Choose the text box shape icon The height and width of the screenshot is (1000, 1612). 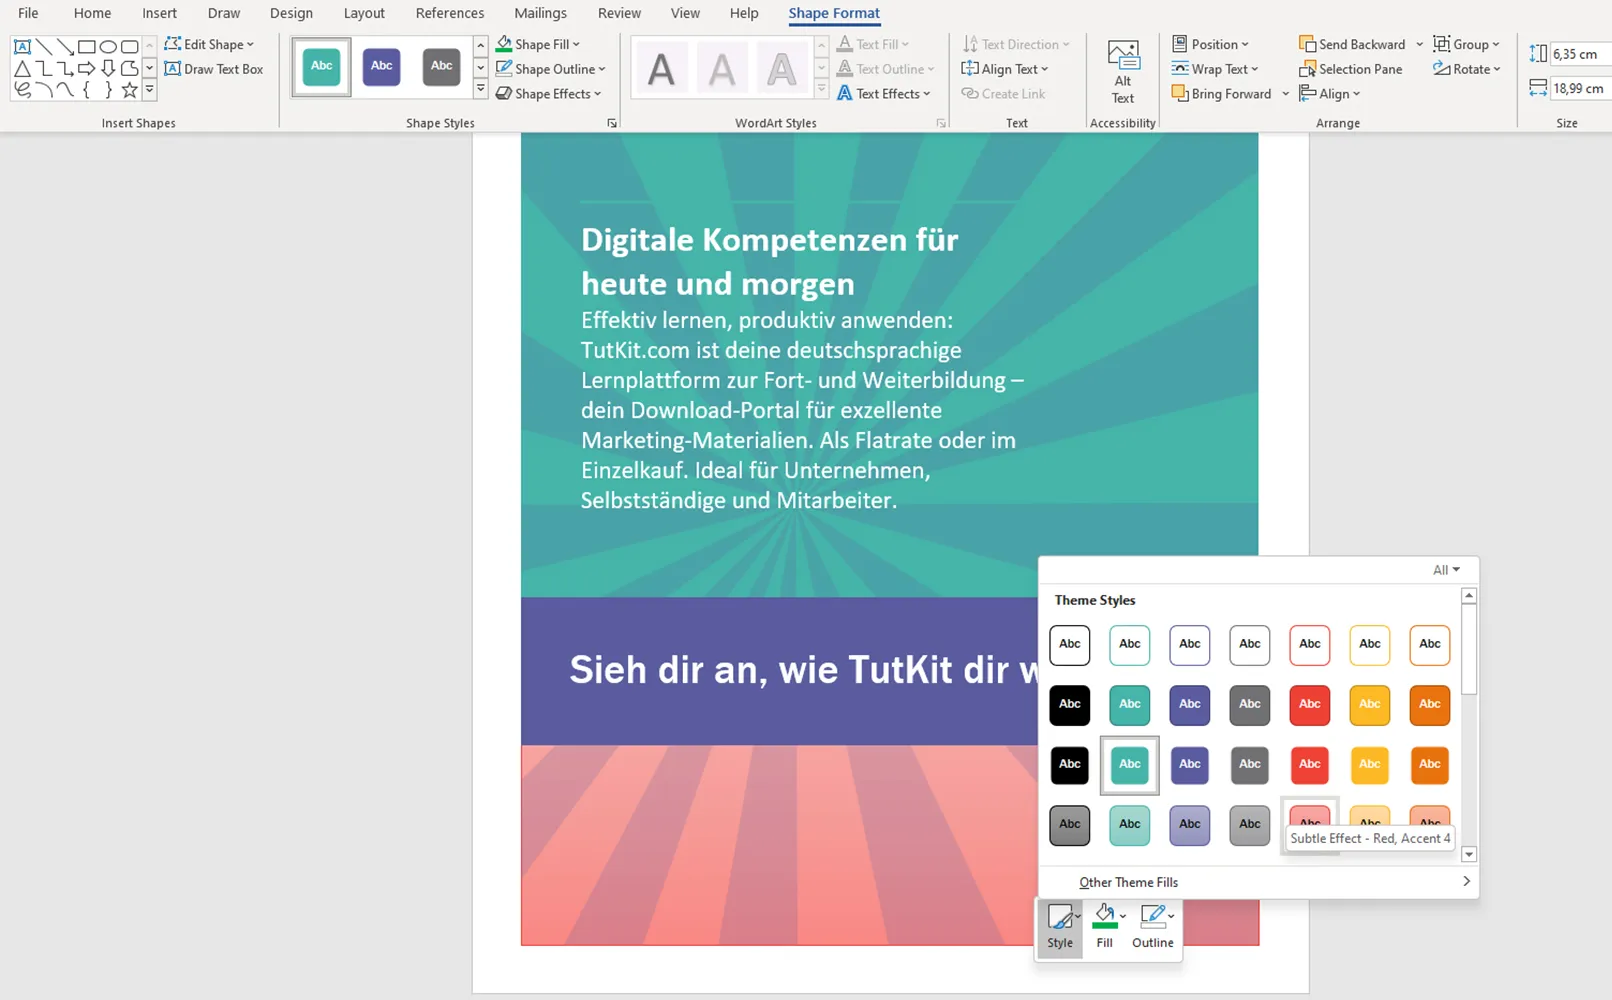[x=22, y=47]
